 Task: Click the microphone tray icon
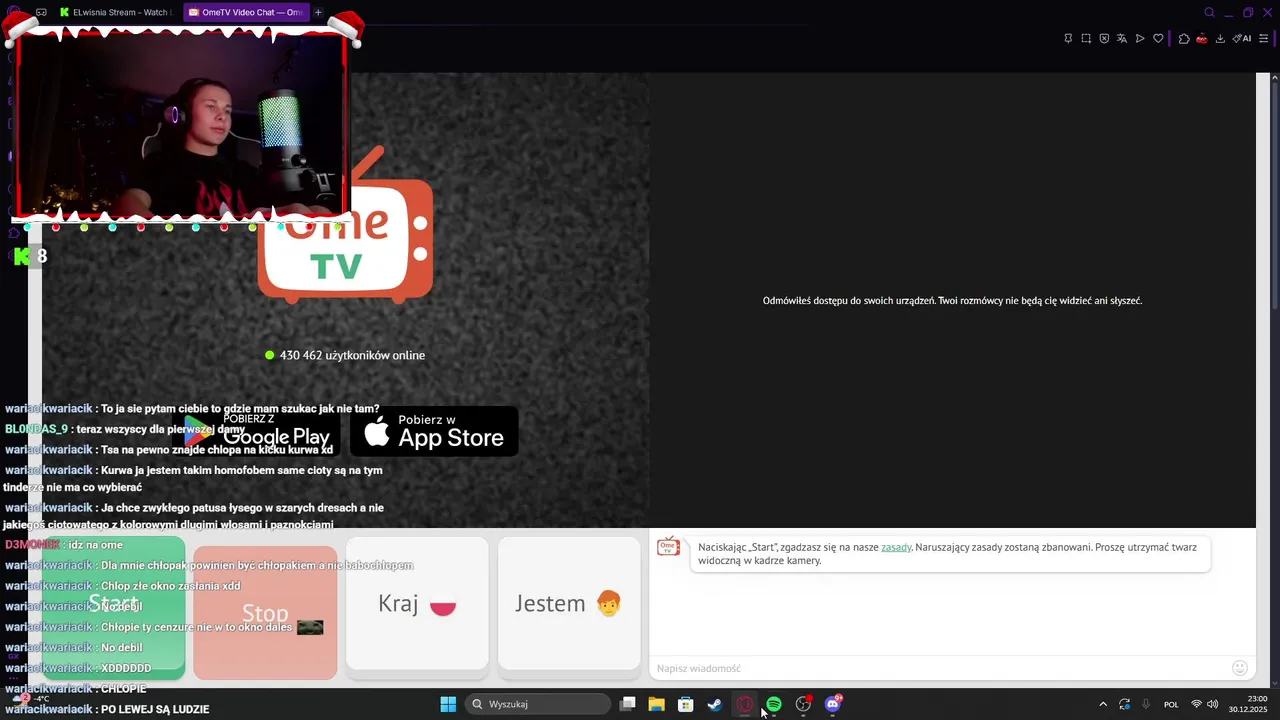(x=1146, y=704)
